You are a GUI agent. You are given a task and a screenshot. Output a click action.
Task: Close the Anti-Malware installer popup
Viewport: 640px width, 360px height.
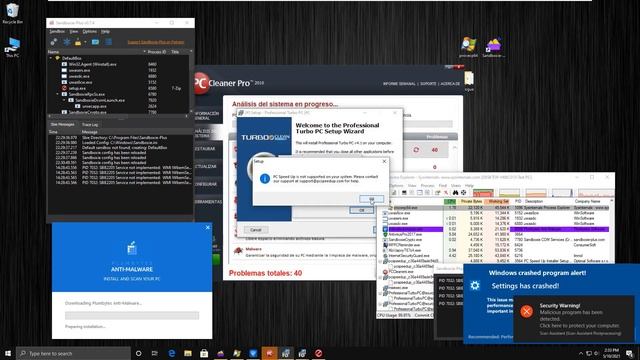click(x=207, y=227)
